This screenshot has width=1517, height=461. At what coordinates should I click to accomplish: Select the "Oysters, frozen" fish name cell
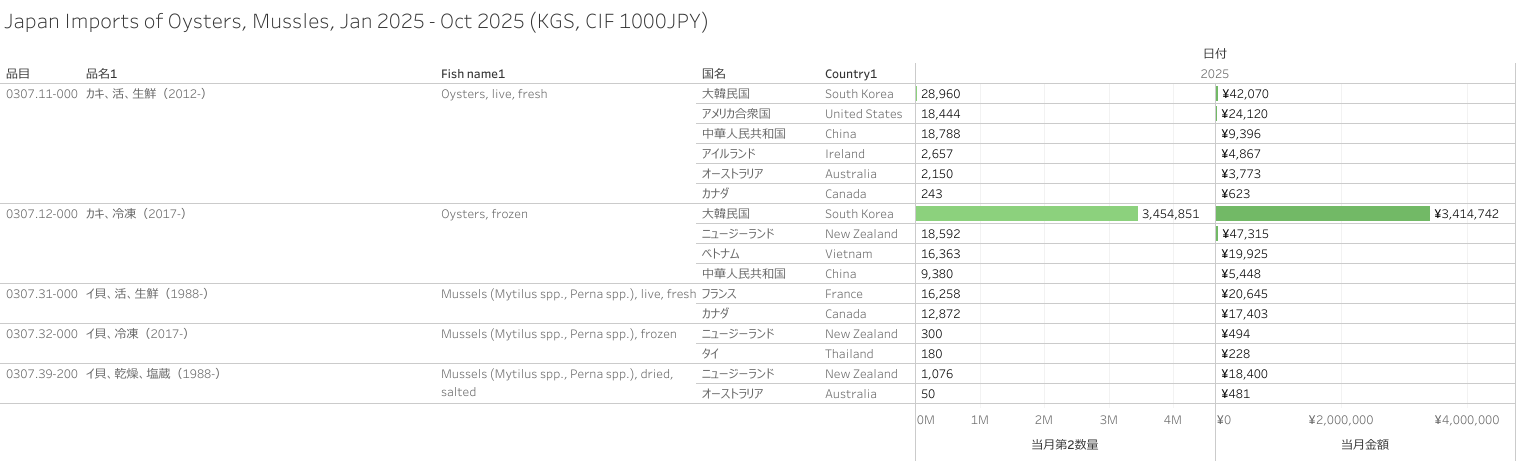click(x=484, y=214)
